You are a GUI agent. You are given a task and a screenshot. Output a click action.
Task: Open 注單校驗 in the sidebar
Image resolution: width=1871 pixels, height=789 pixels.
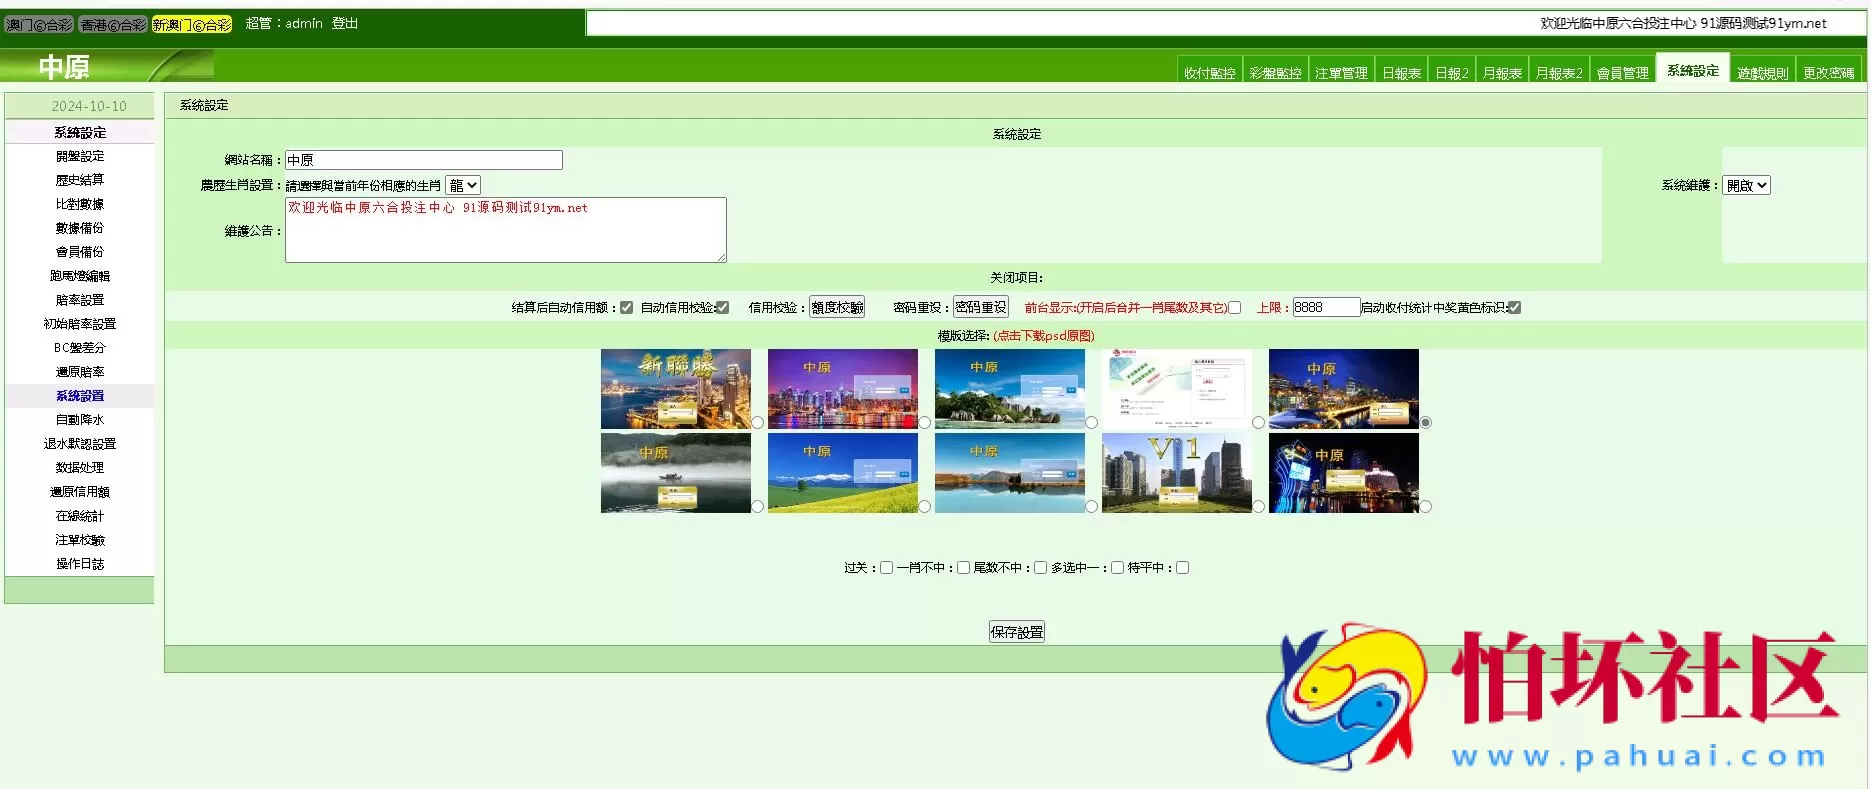(80, 540)
